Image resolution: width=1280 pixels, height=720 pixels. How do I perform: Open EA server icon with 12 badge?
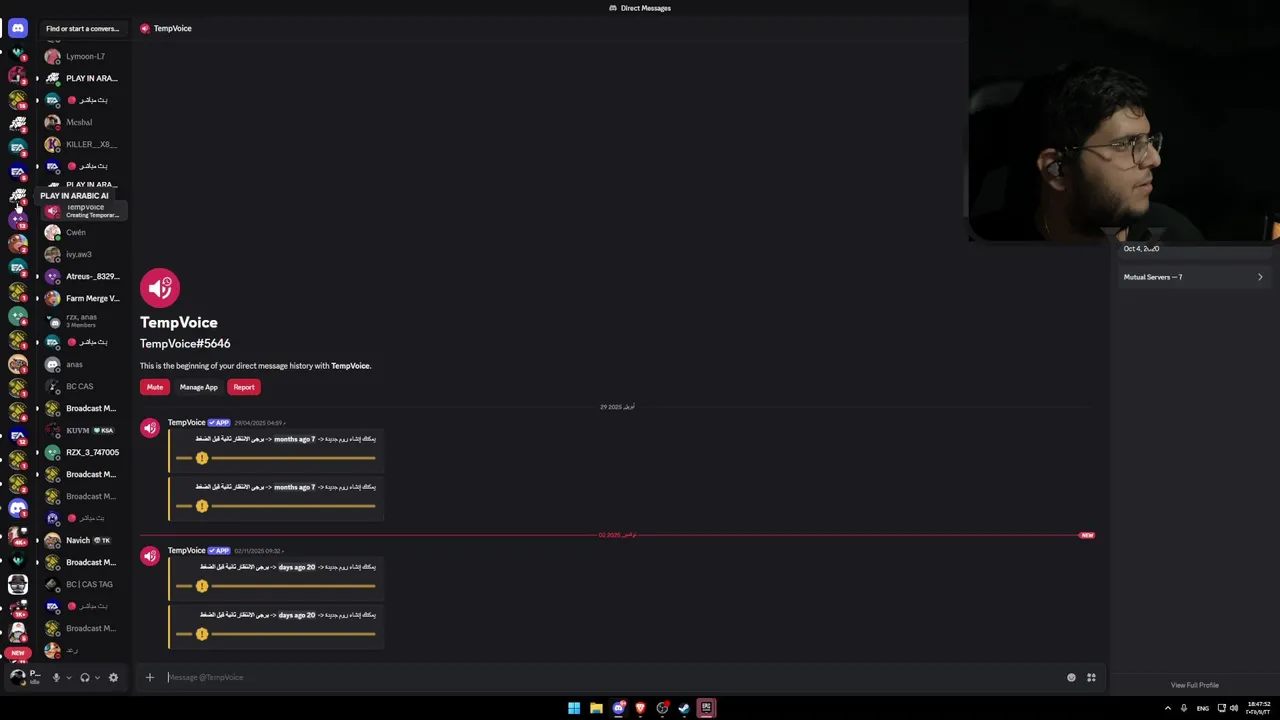17,437
